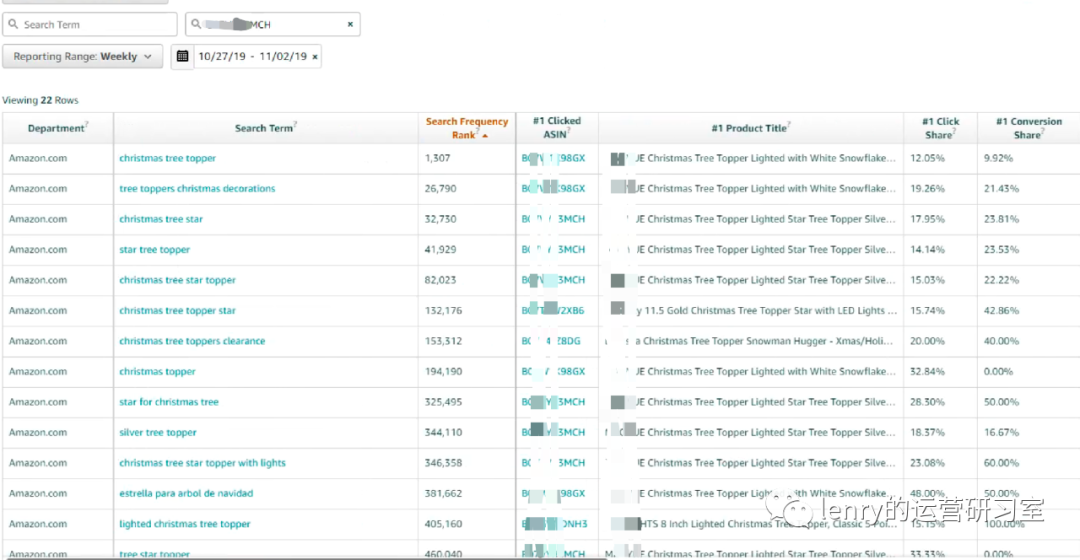Select click share value 20.00%
Image resolution: width=1080 pixels, height=560 pixels.
click(927, 341)
